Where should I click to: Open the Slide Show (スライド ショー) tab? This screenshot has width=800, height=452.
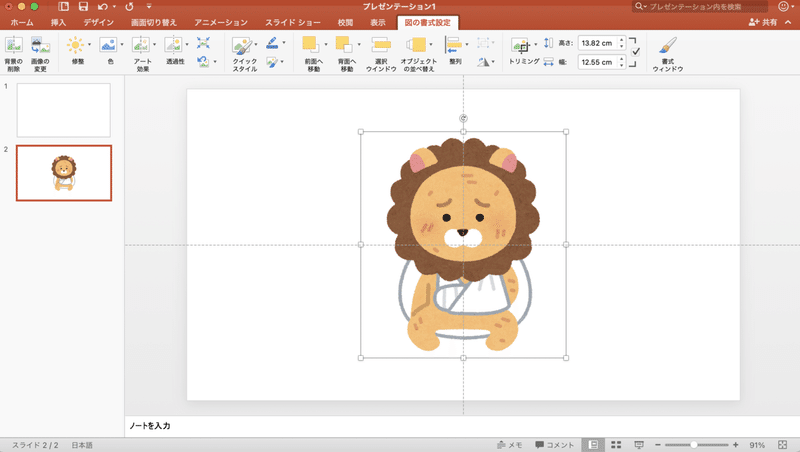click(x=293, y=22)
